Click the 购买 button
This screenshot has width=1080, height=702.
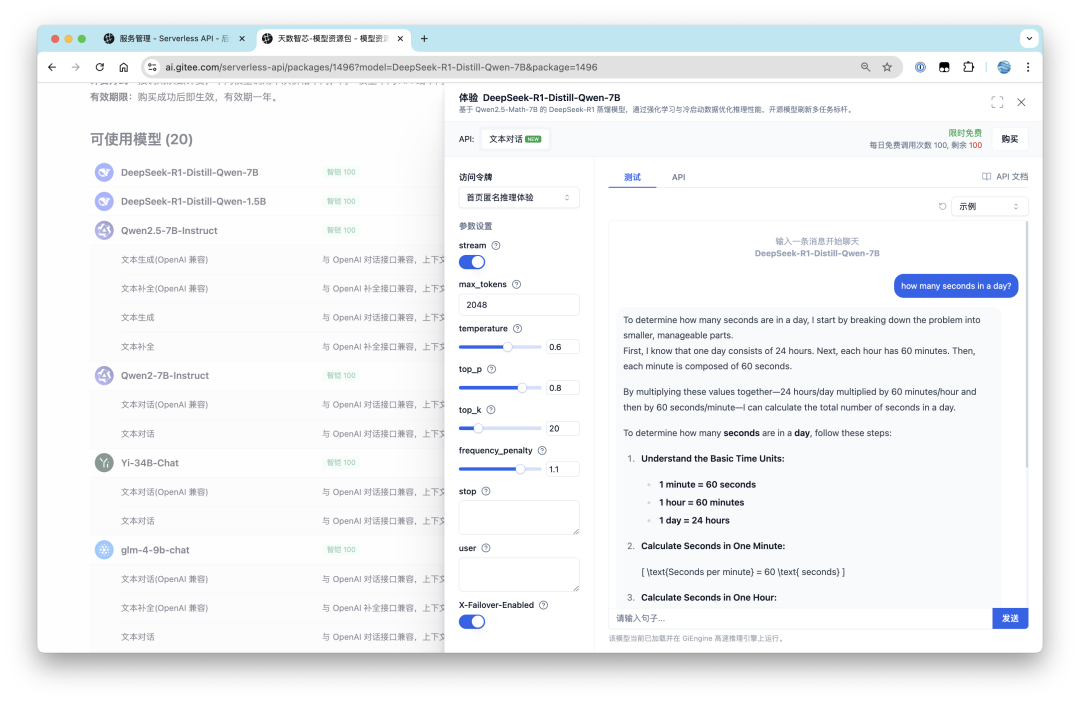pos(1010,139)
